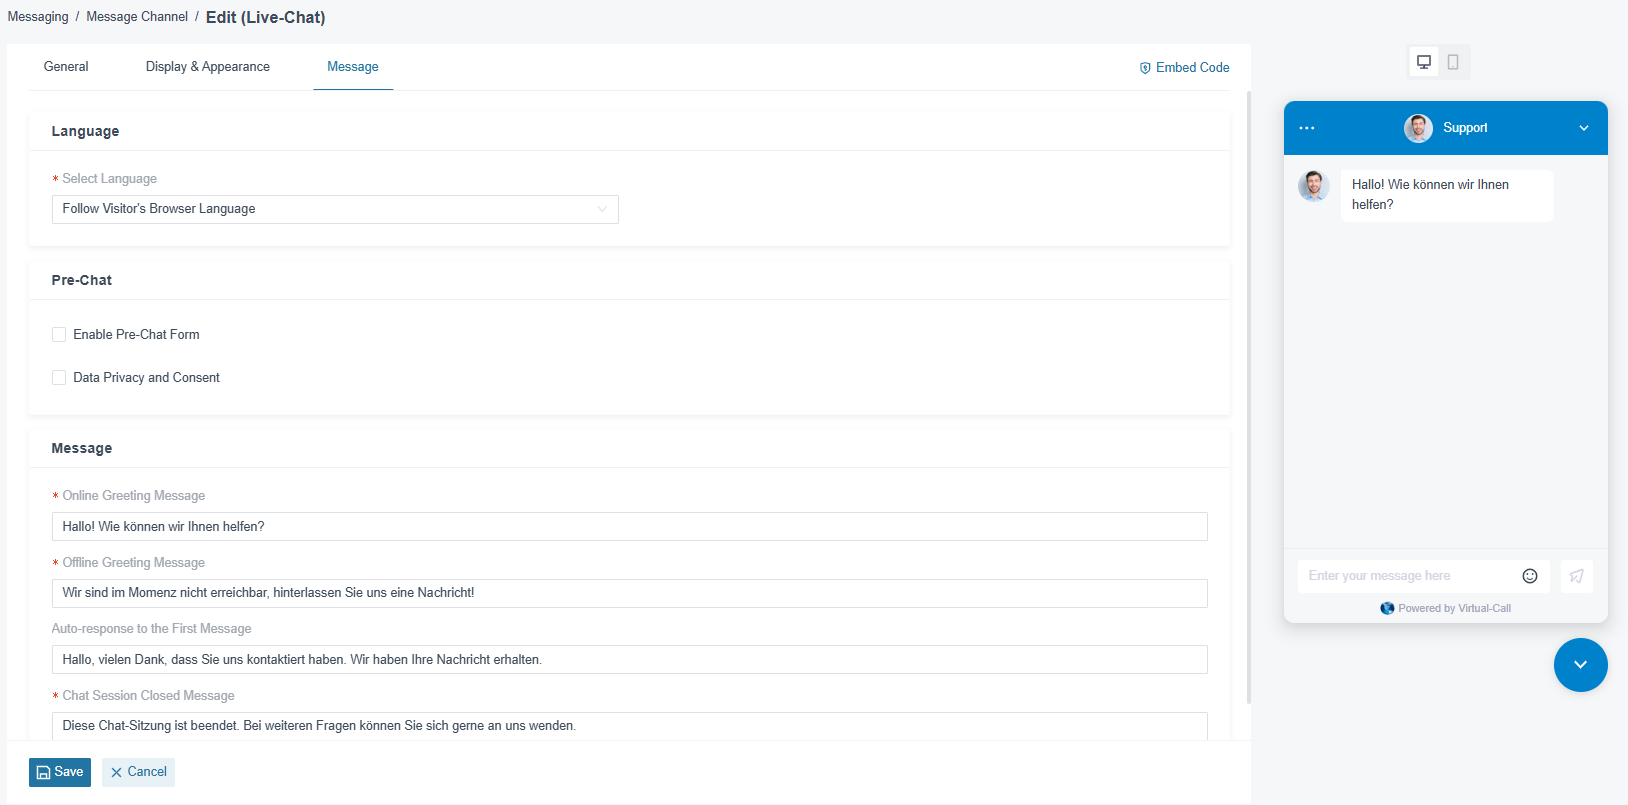The image size is (1628, 805).
Task: Click 'Pre-Chat' section heading
Action: (x=82, y=280)
